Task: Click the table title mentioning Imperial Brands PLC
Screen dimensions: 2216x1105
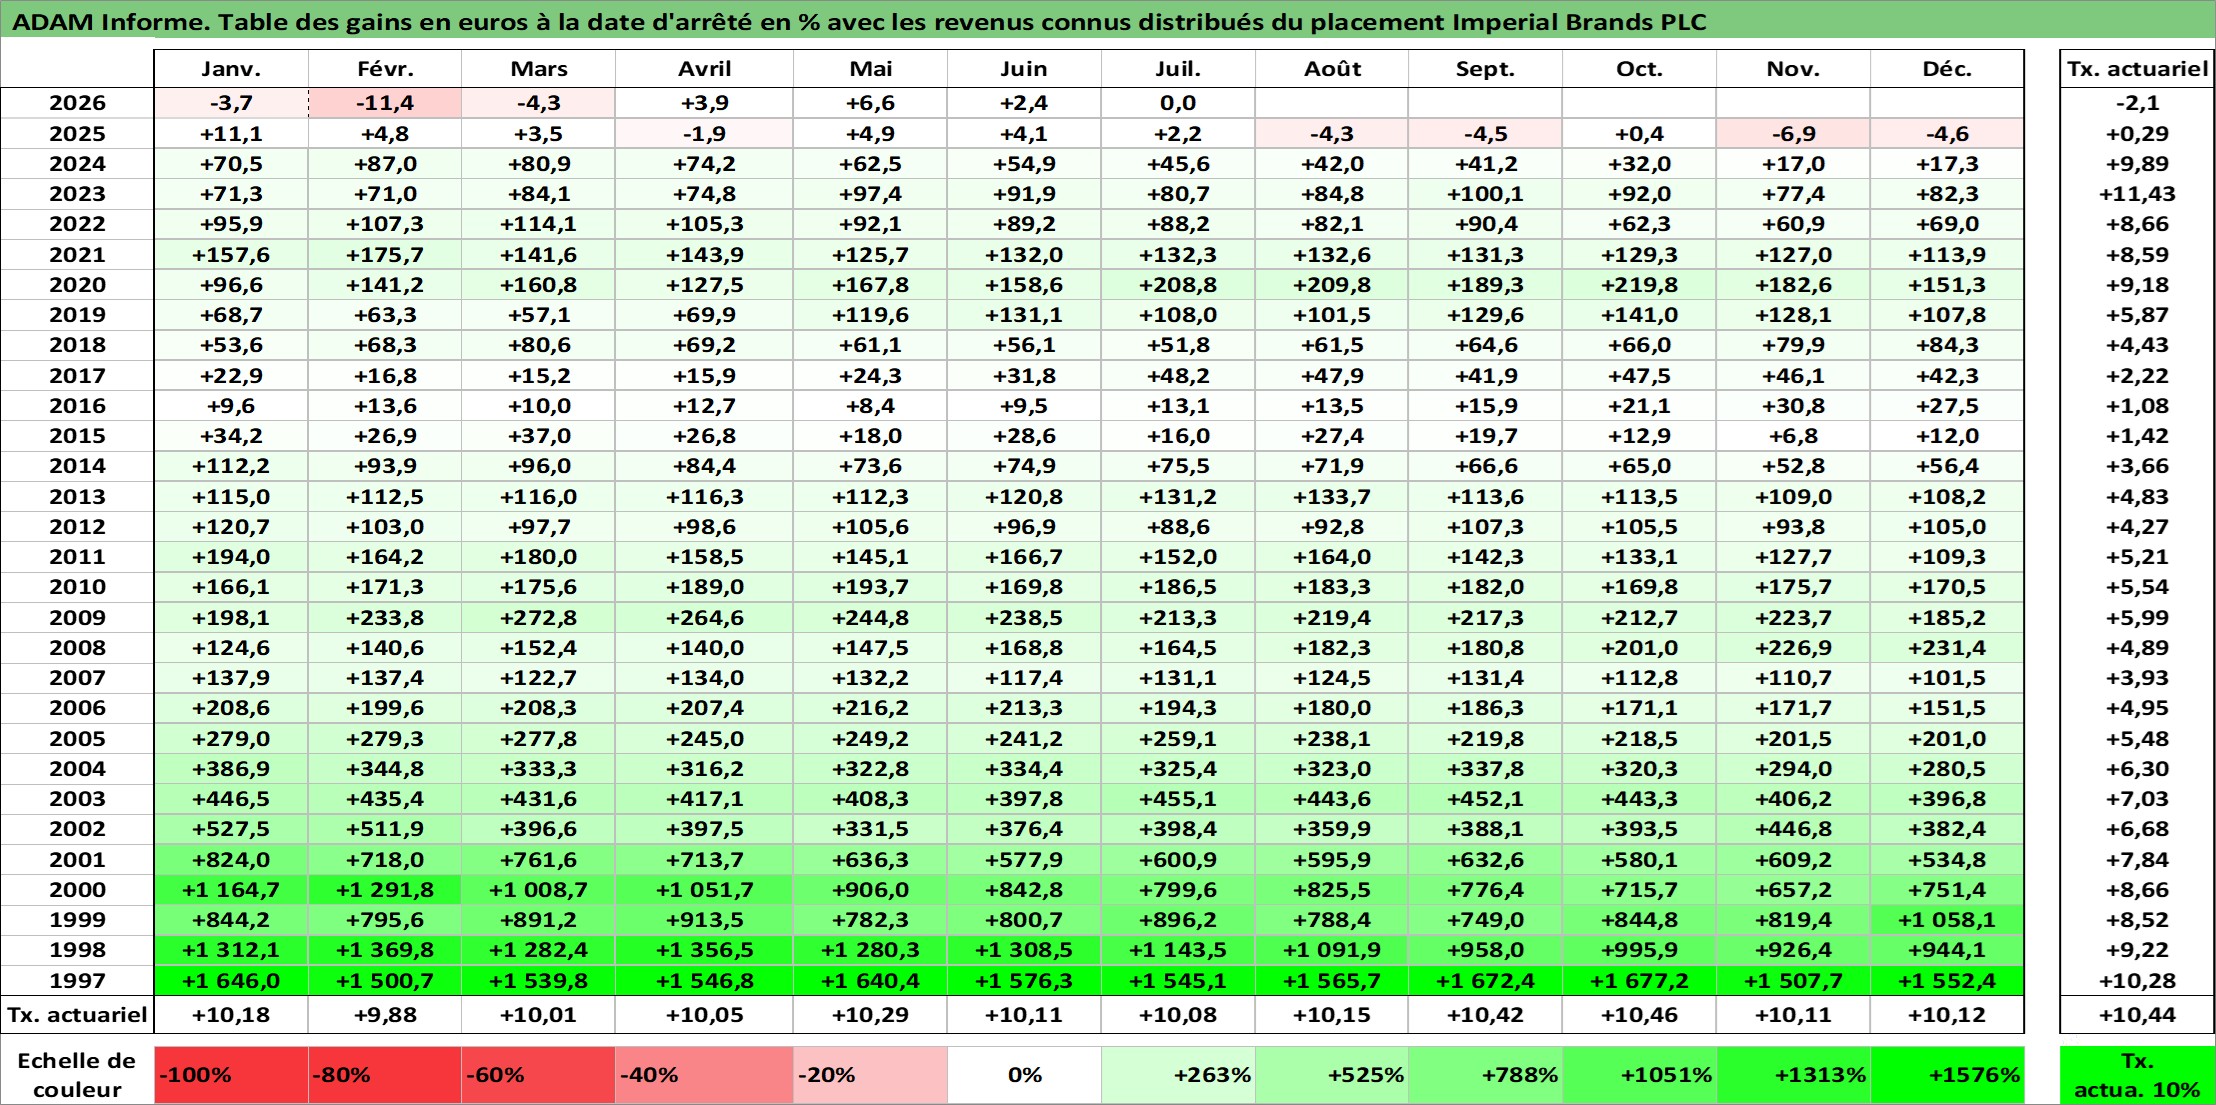Action: [x=860, y=22]
